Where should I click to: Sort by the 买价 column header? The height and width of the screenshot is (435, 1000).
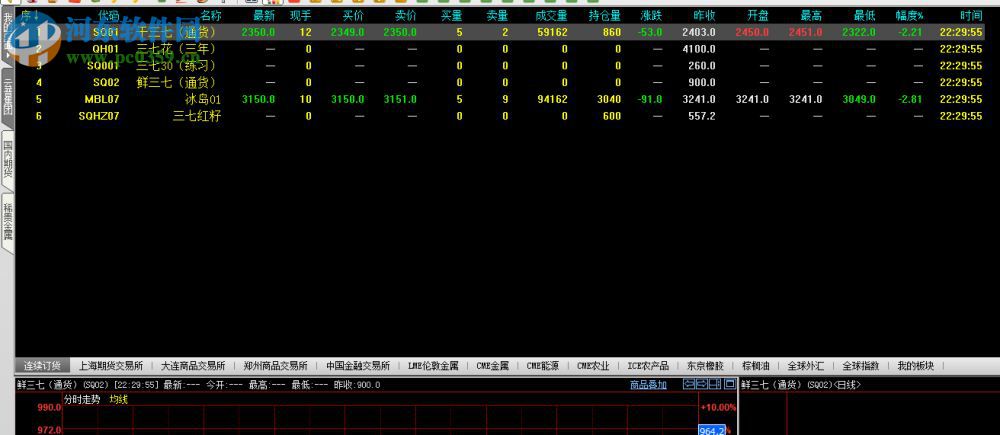click(x=353, y=15)
